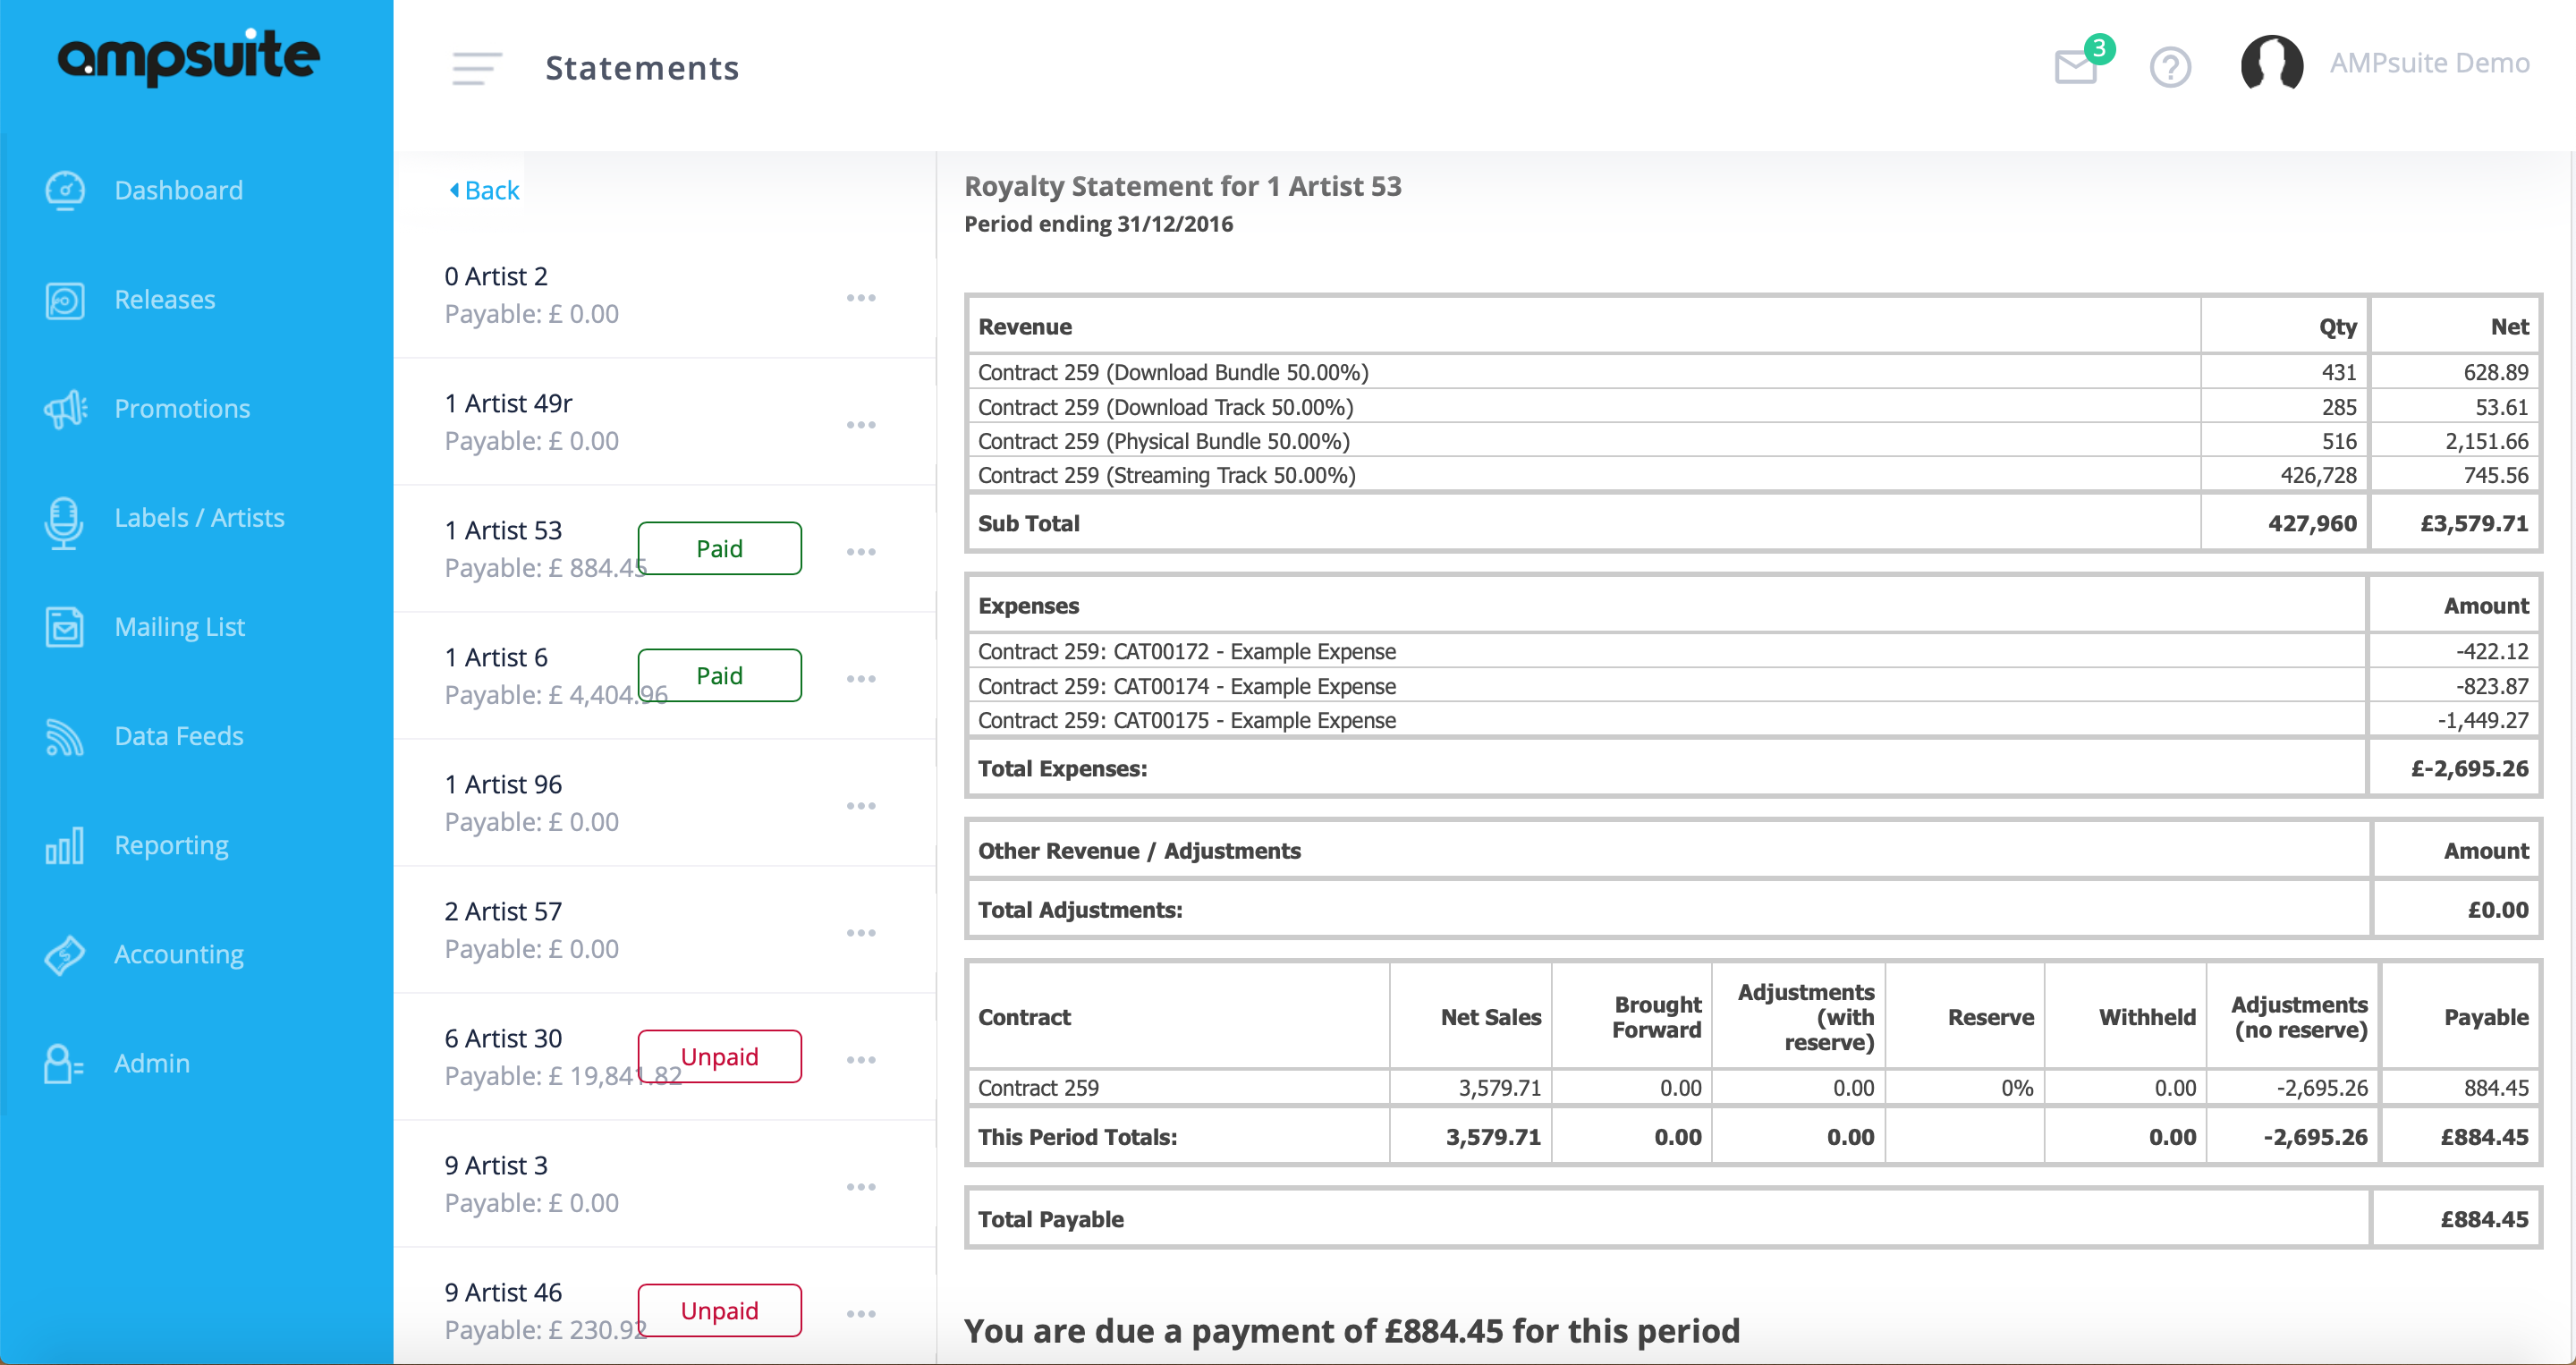Click the Admin user icon

(63, 1064)
